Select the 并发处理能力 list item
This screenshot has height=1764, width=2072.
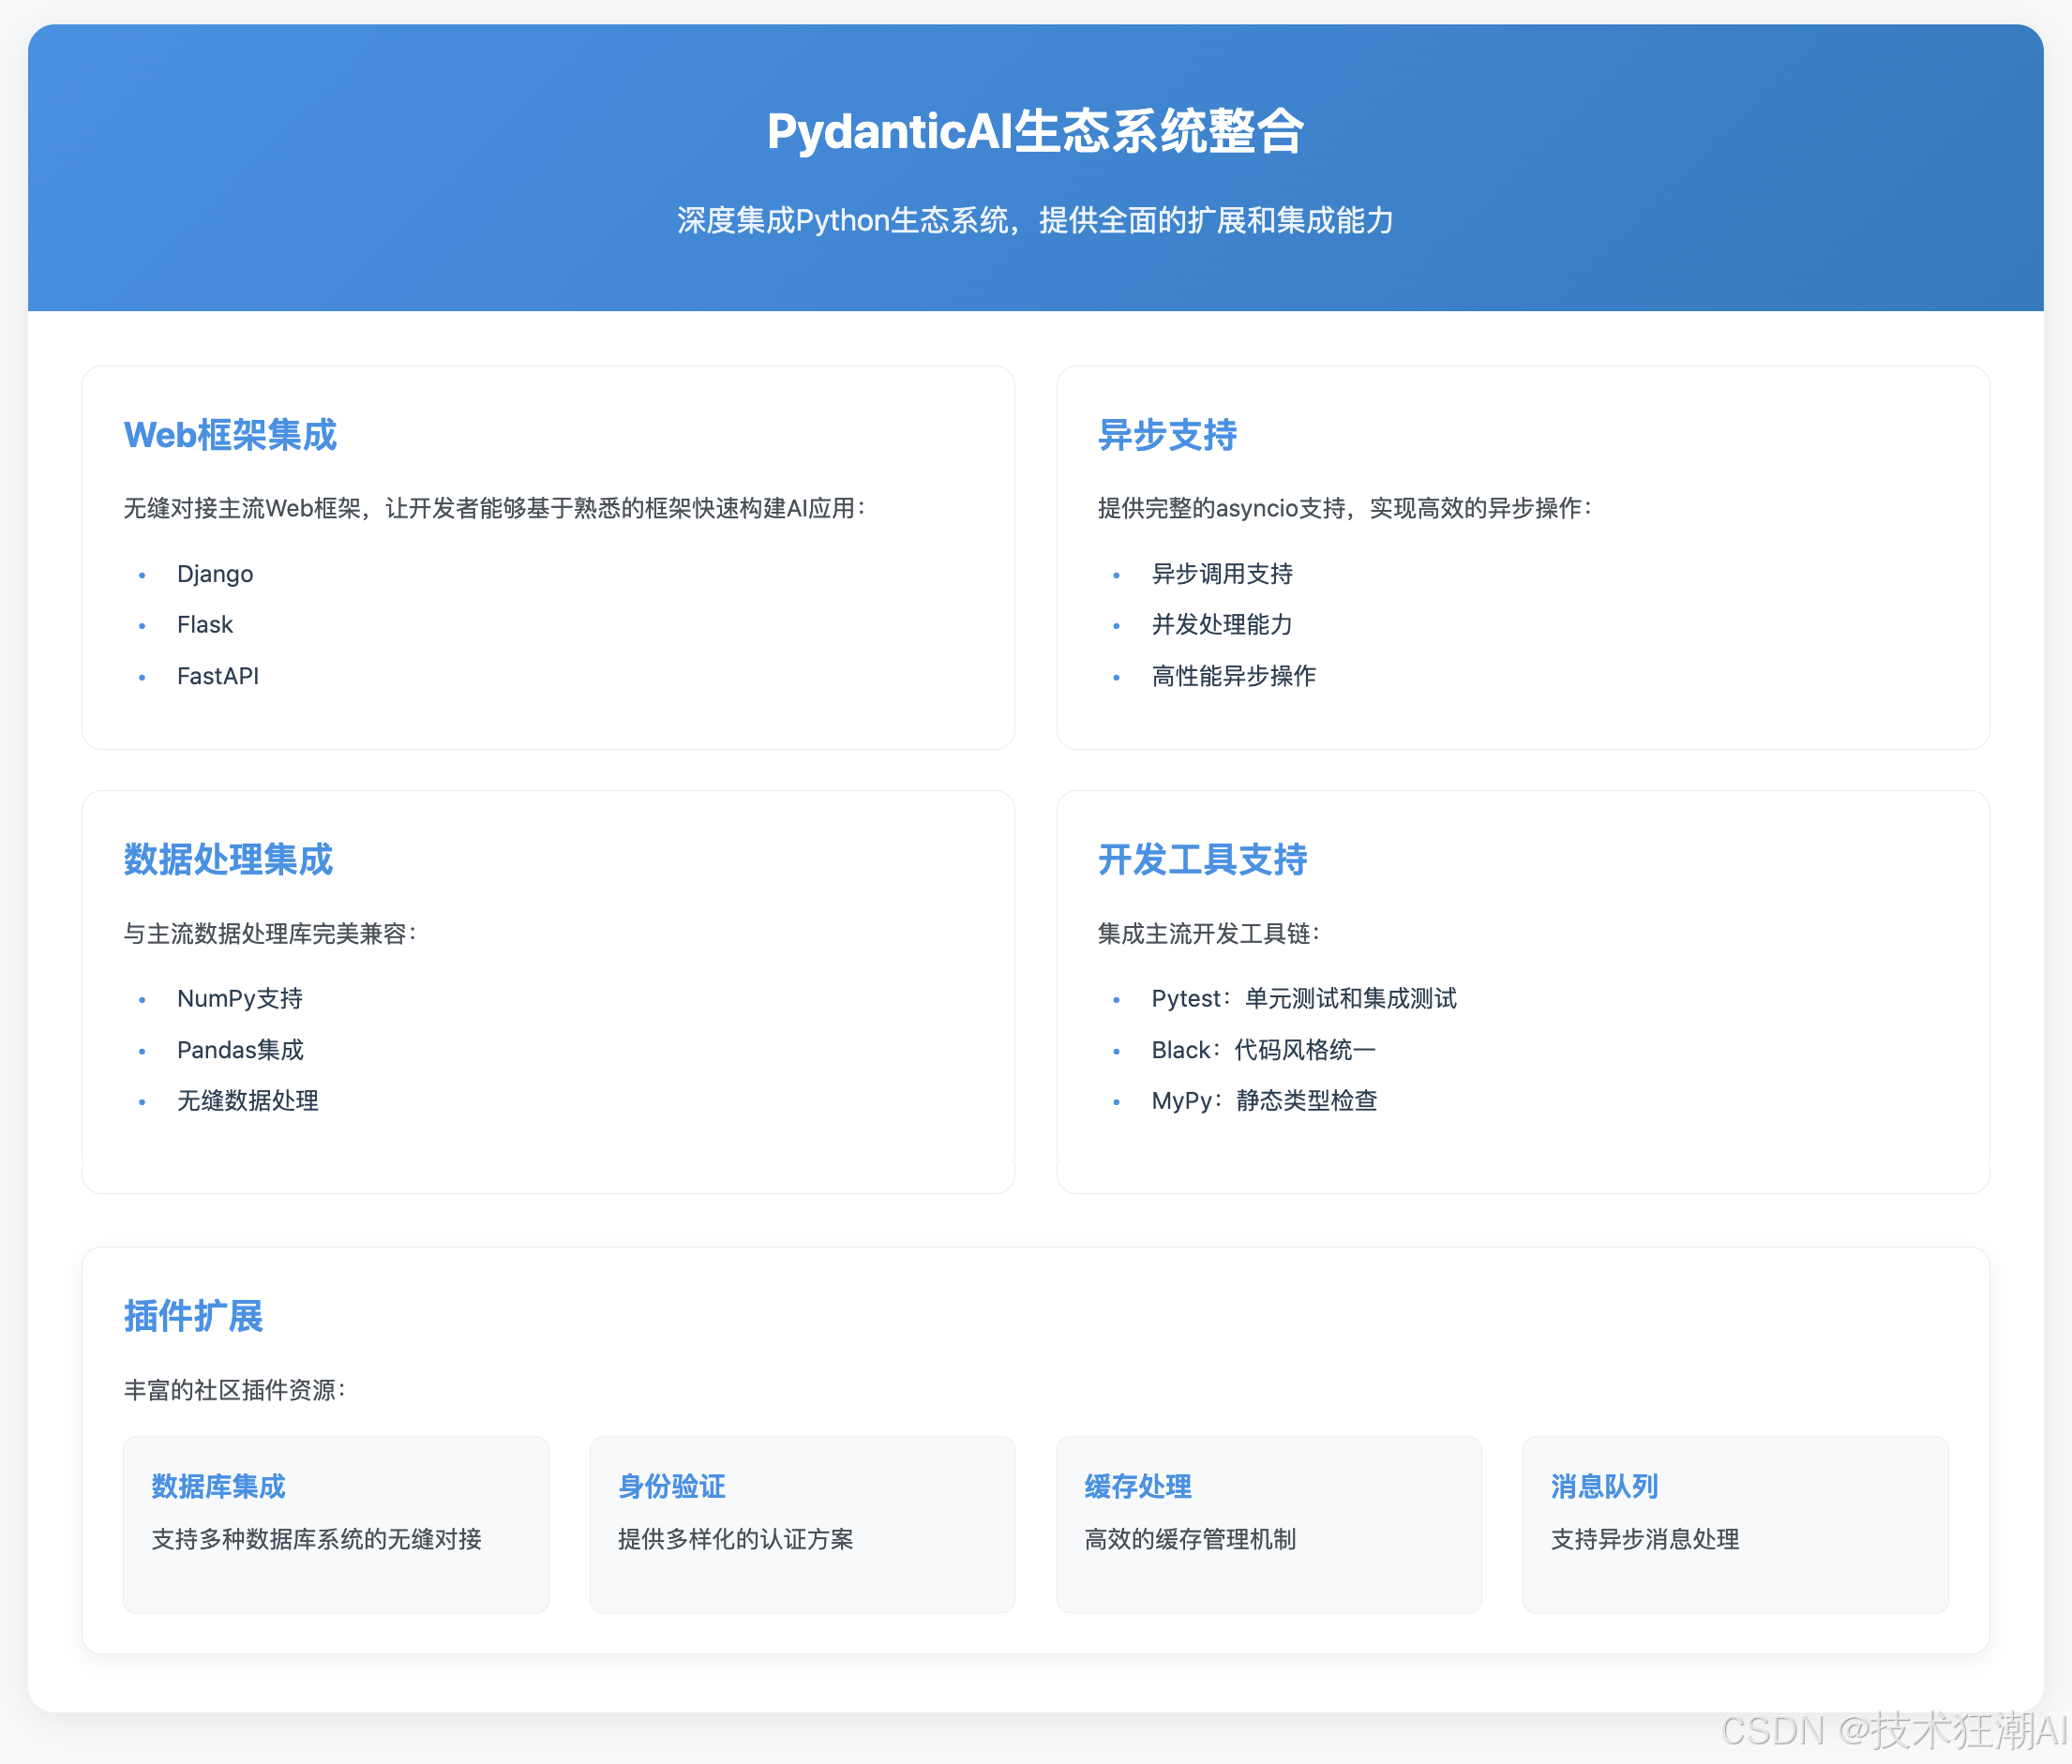click(x=1222, y=625)
